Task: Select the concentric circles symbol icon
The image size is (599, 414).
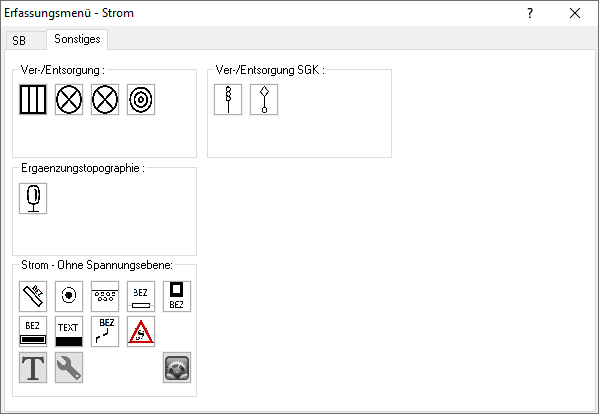Action: click(x=141, y=100)
